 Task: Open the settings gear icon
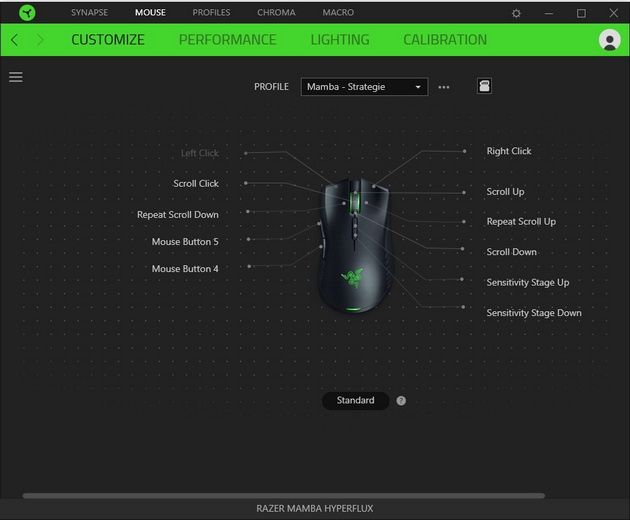516,13
